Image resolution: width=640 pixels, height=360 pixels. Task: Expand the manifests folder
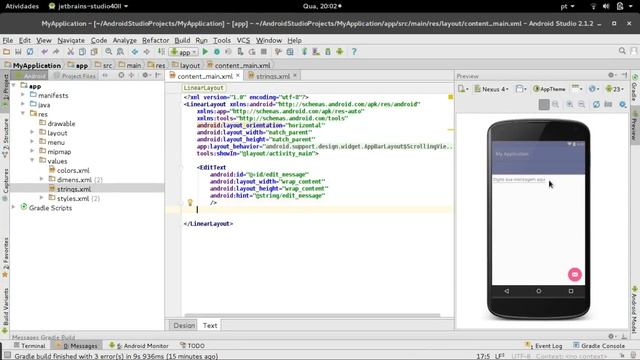23,95
